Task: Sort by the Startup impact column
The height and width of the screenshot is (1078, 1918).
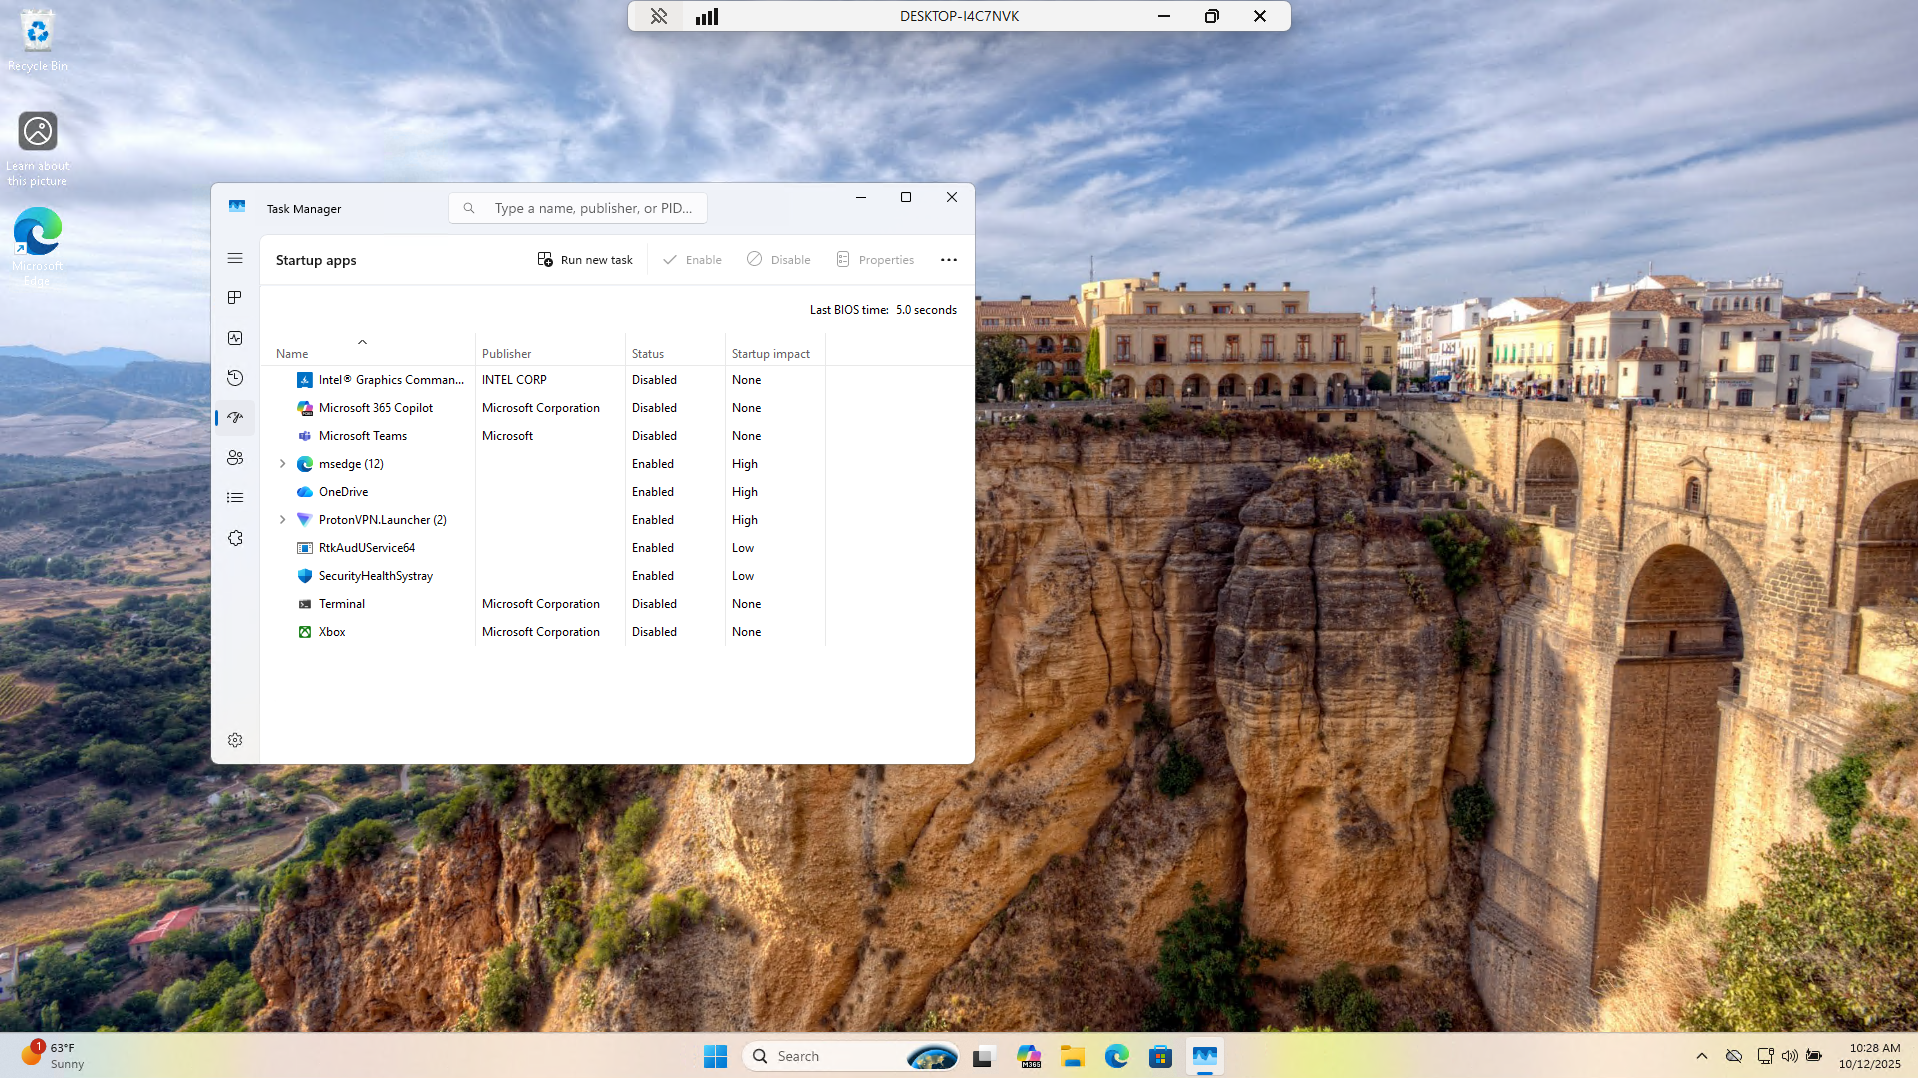Action: tap(770, 354)
